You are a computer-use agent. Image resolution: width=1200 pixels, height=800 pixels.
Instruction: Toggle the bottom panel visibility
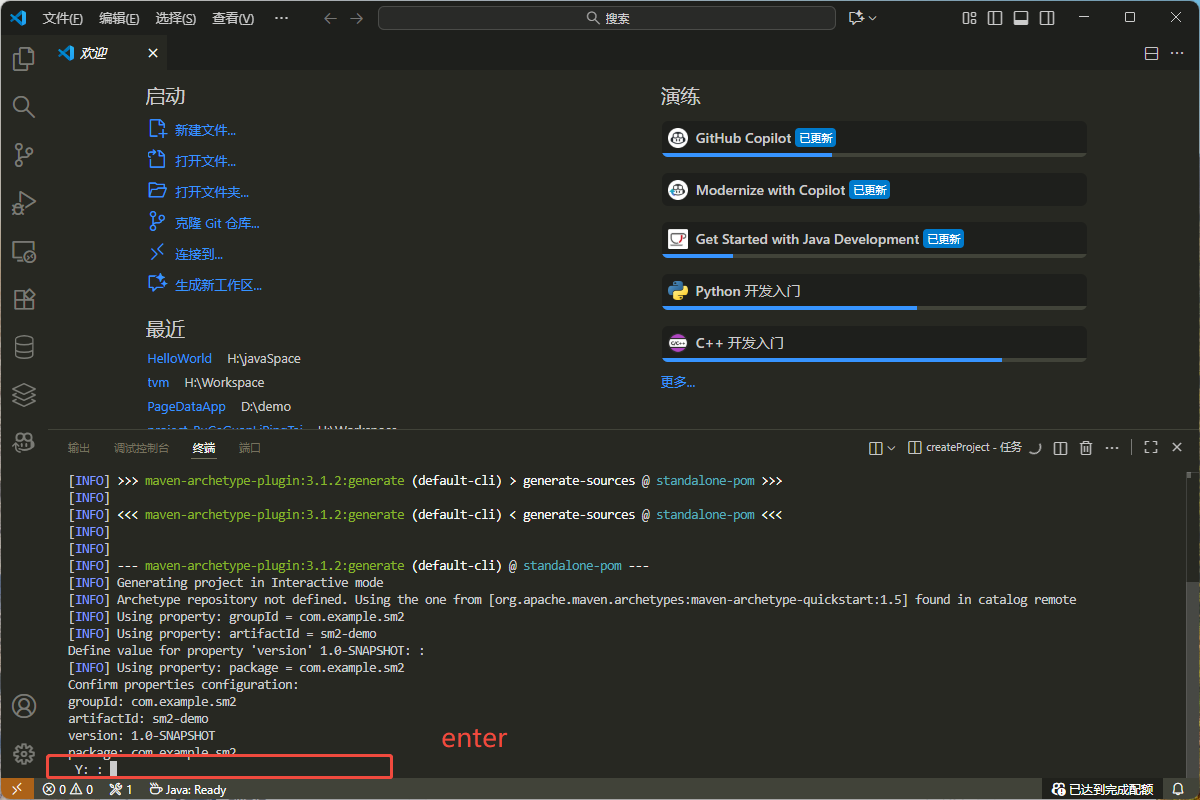(x=1021, y=18)
